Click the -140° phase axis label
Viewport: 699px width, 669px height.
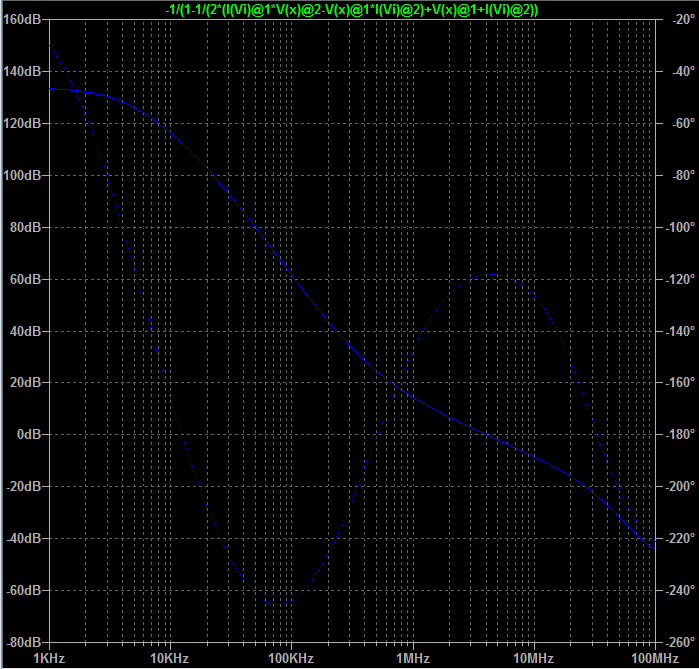pyautogui.click(x=680, y=331)
